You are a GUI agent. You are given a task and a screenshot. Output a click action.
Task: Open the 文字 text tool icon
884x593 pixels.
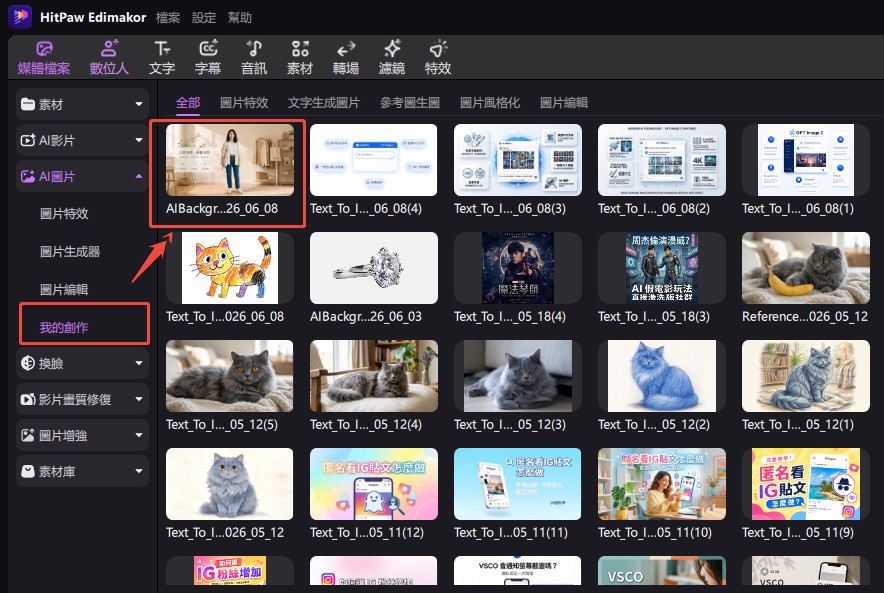click(162, 48)
